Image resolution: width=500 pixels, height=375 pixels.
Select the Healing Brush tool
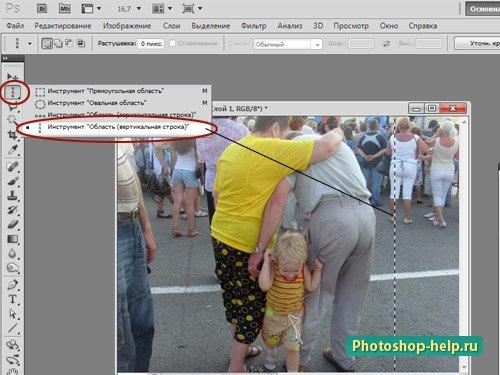13,166
